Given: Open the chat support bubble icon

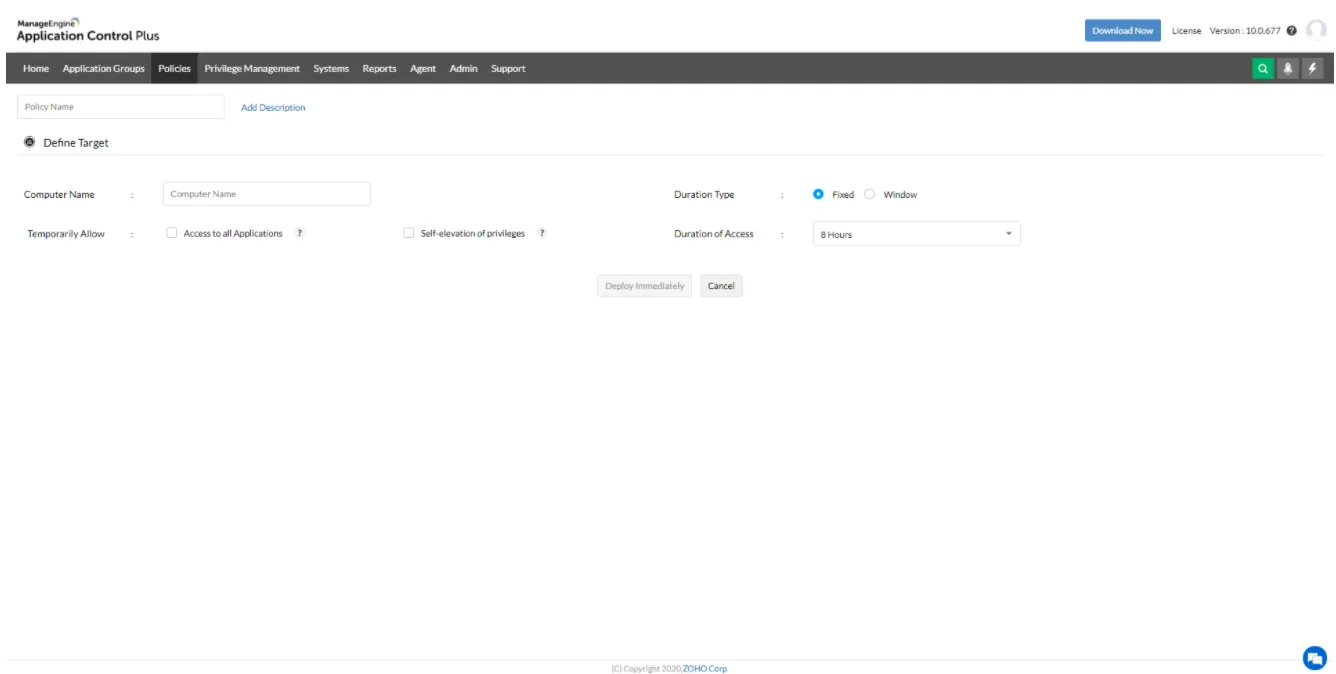Looking at the screenshot, I should click(1314, 657).
